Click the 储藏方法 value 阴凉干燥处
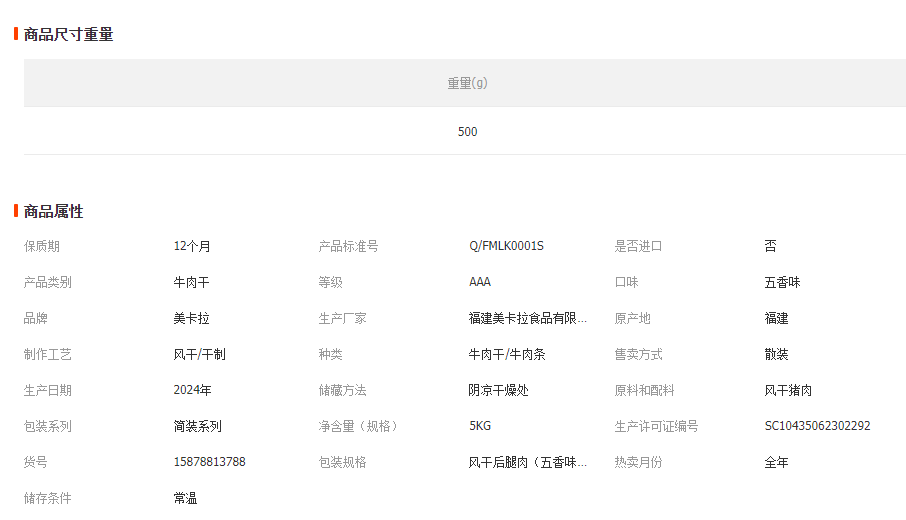Viewport: 906px width, 520px height. click(x=498, y=391)
